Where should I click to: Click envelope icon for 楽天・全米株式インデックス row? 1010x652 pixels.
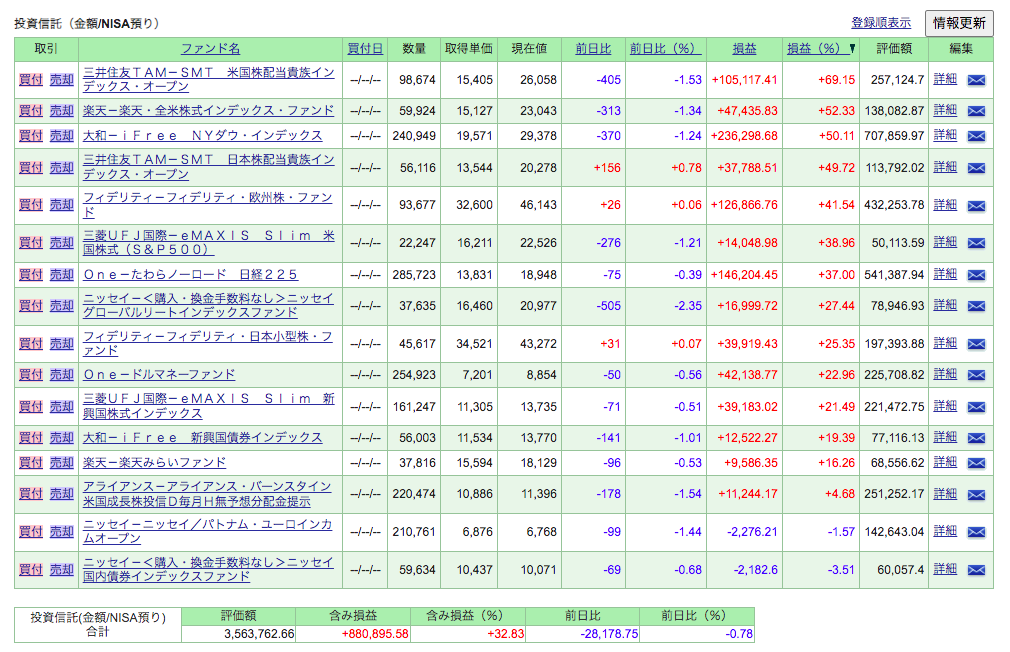[977, 111]
